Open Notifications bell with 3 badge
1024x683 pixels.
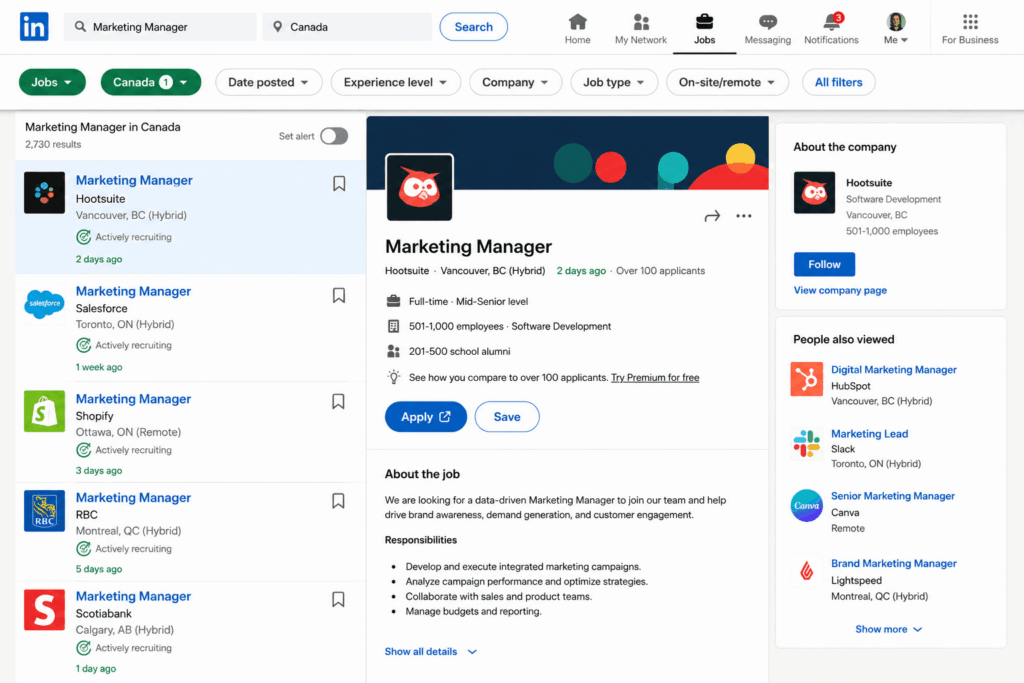(831, 29)
